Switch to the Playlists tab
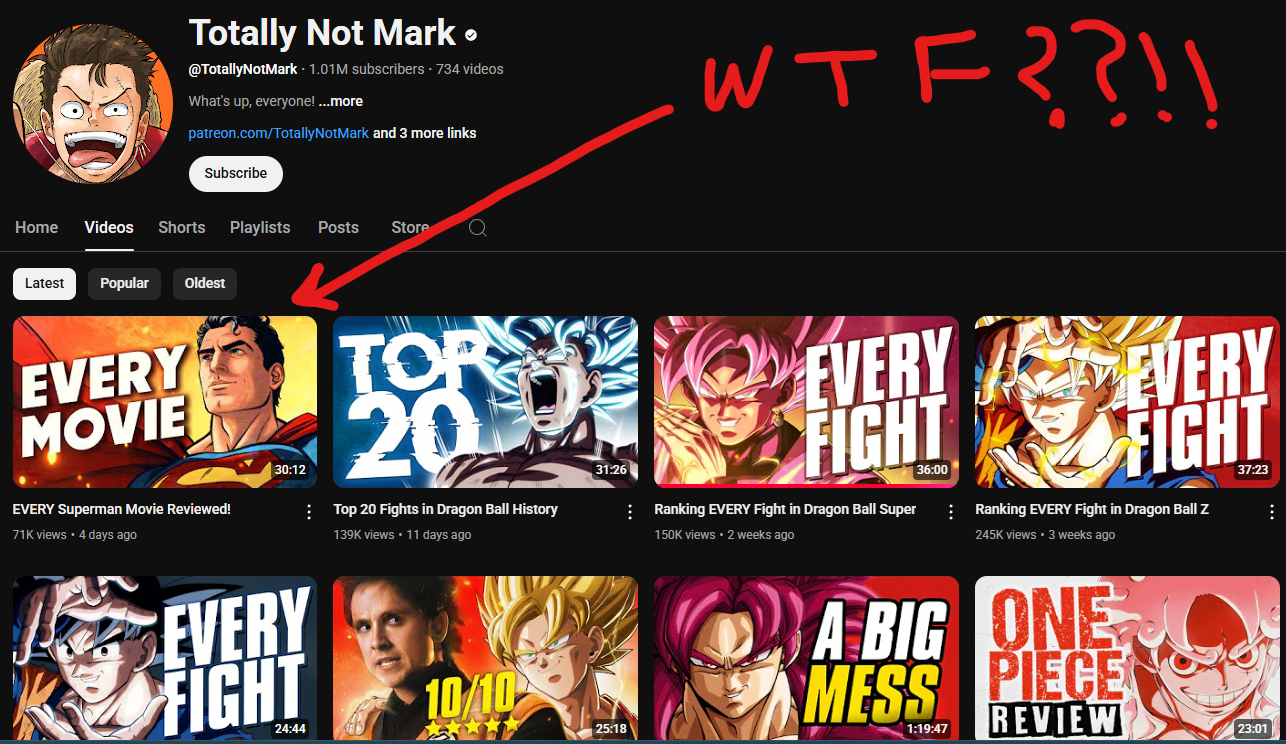 click(260, 227)
